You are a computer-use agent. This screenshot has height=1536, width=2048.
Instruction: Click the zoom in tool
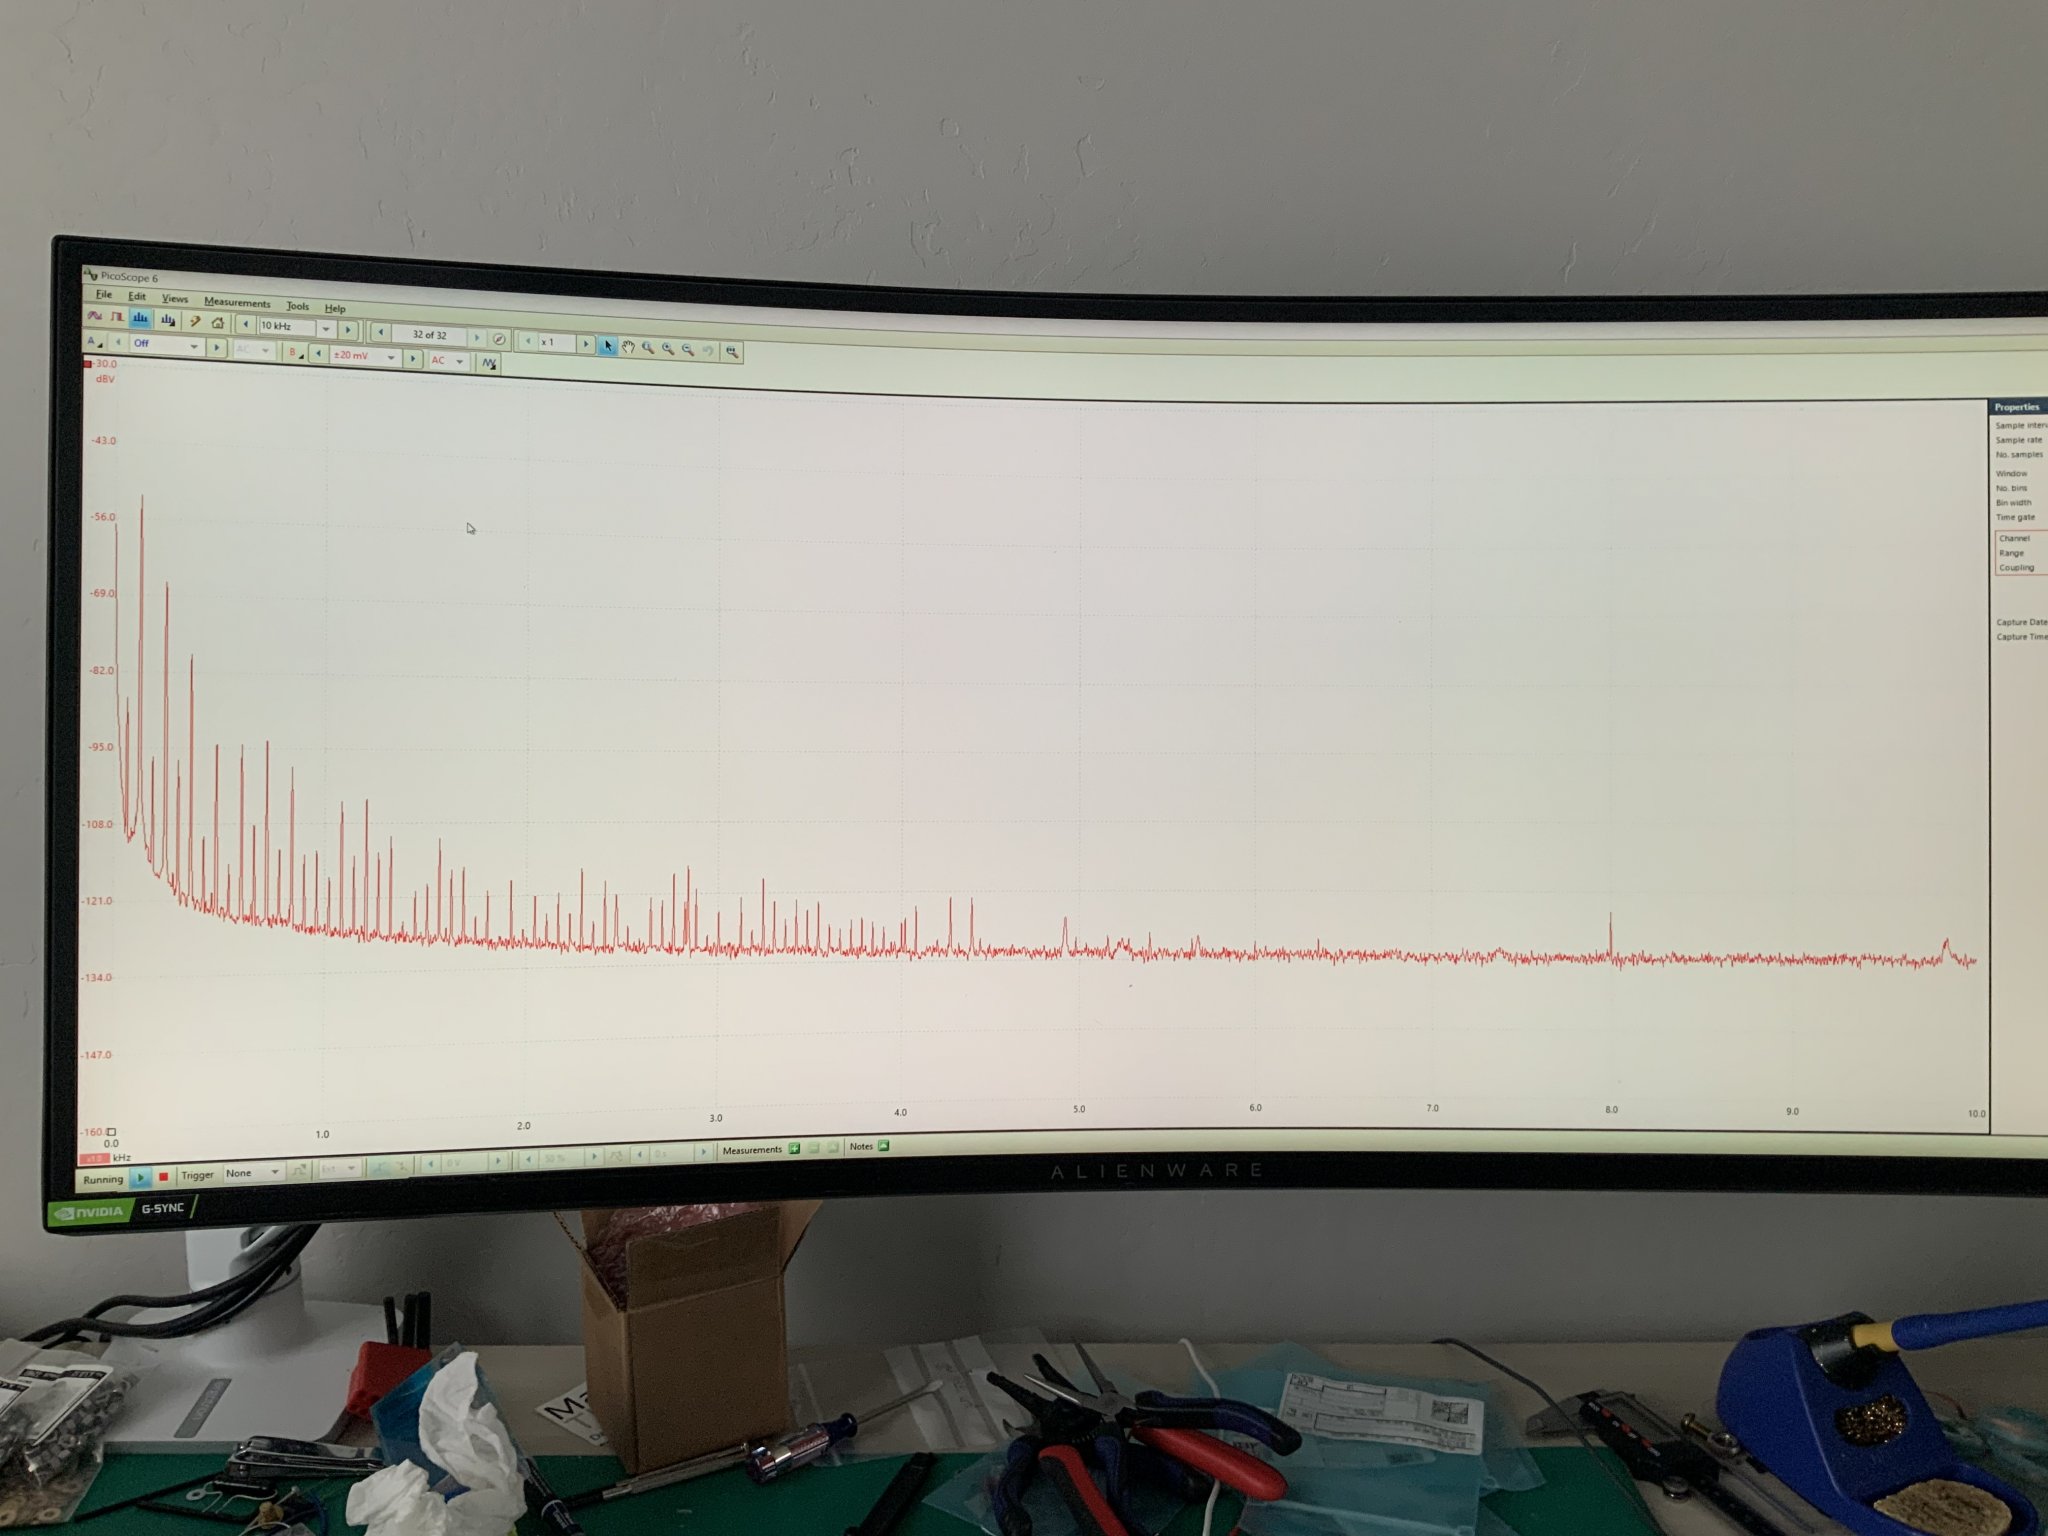pos(668,349)
